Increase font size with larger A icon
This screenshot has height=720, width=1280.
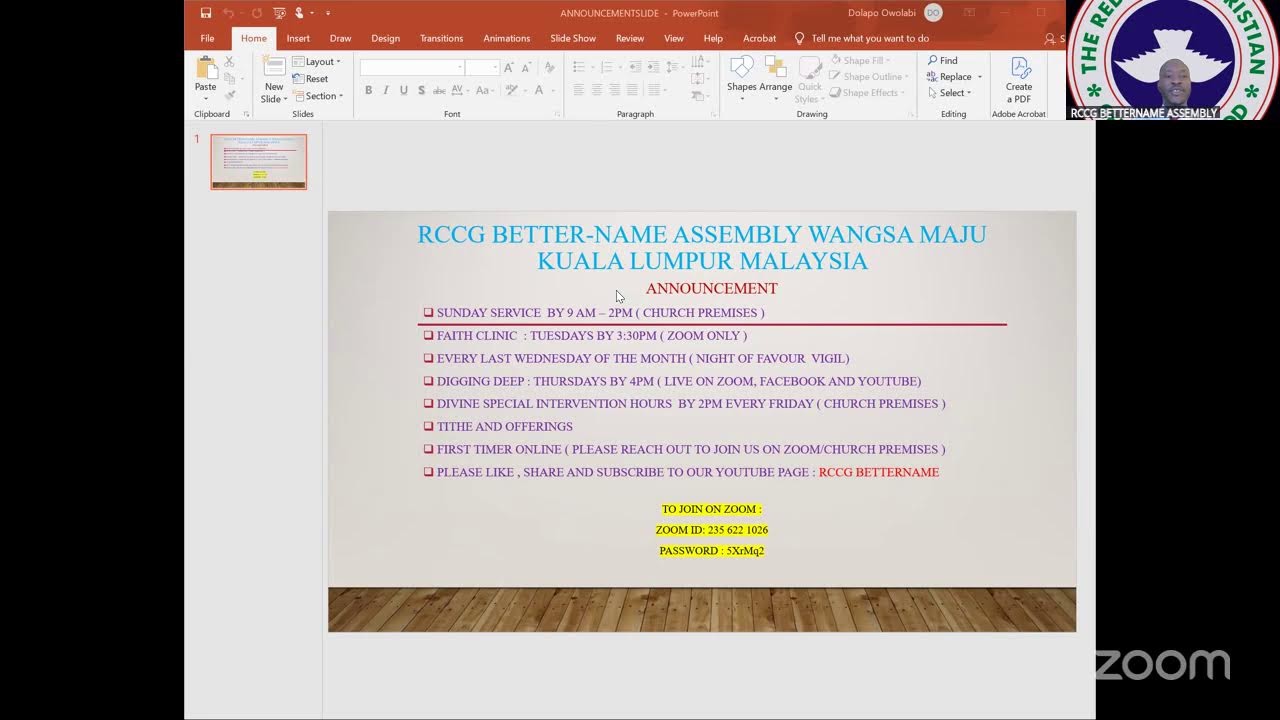[x=509, y=68]
